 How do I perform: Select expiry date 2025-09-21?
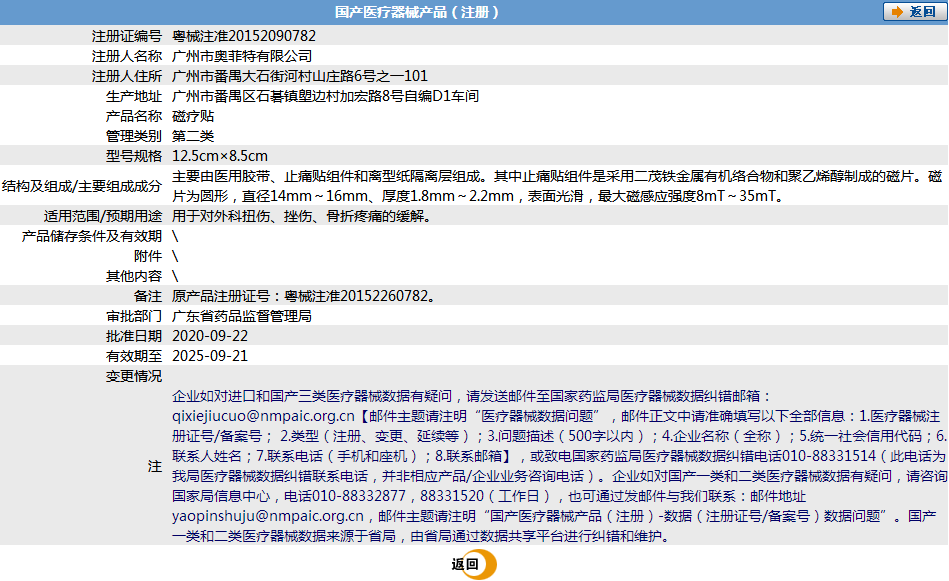click(210, 355)
